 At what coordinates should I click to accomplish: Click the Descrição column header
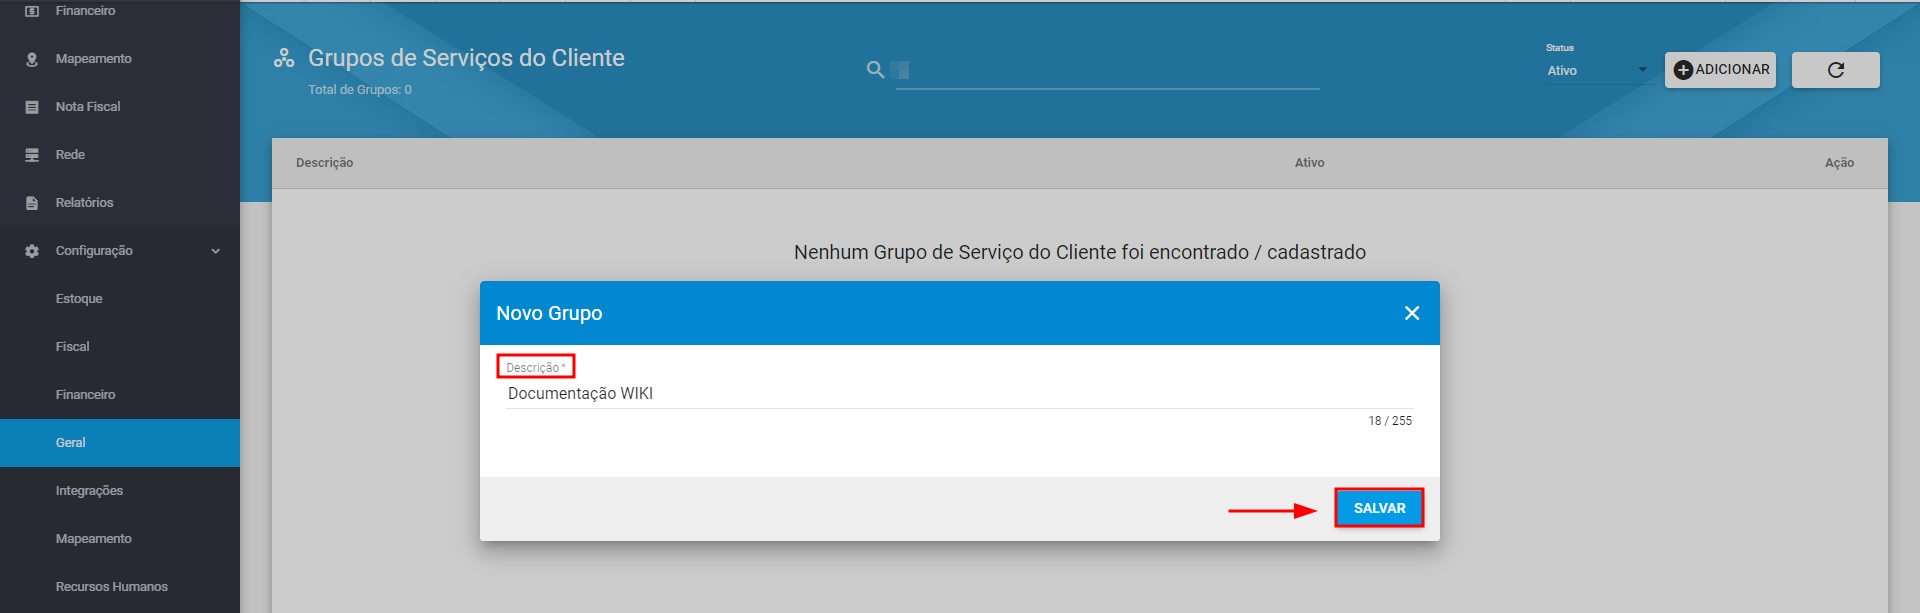tap(324, 163)
